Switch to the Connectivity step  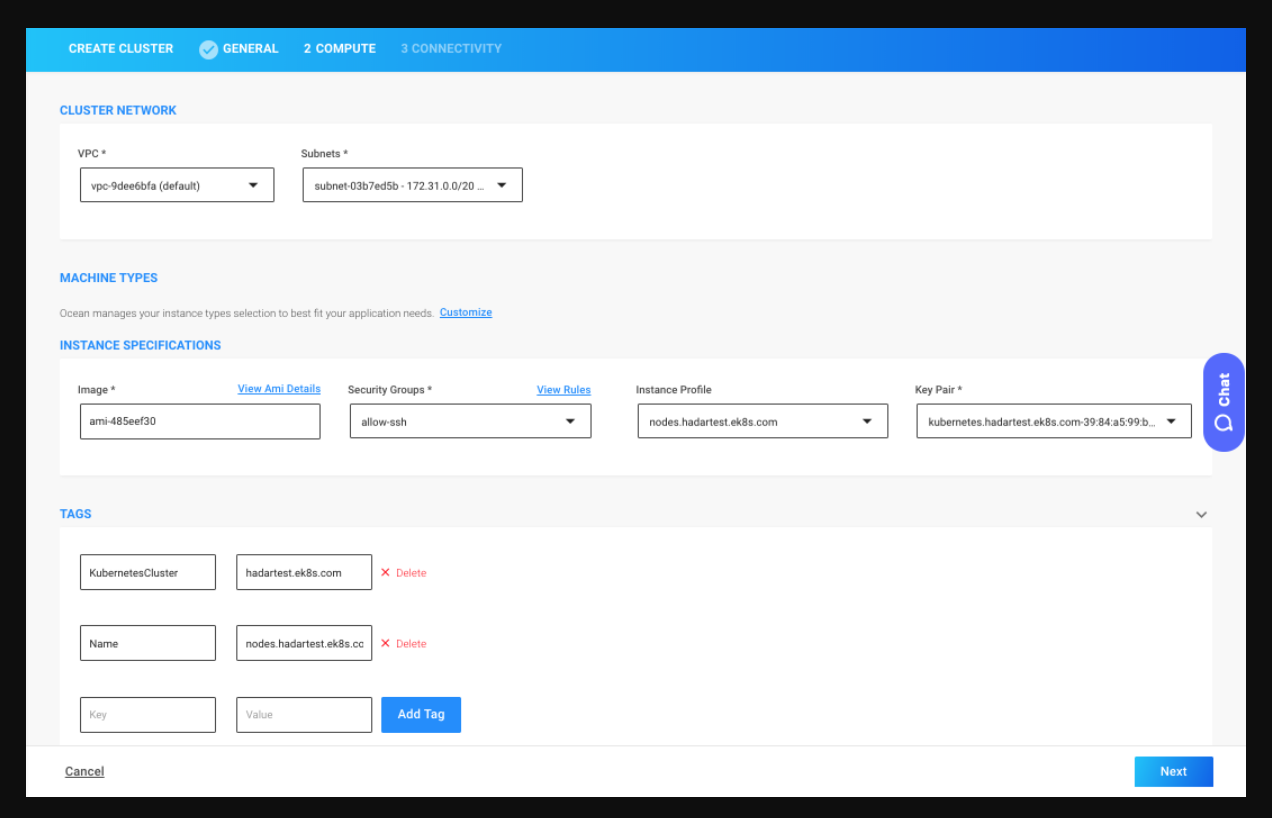tap(451, 49)
